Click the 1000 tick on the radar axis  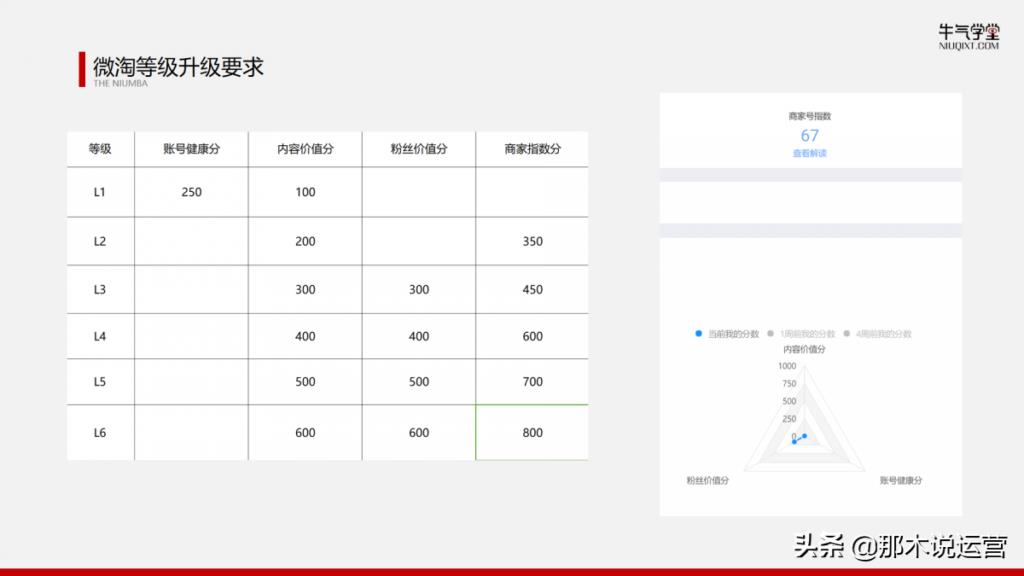click(x=787, y=366)
